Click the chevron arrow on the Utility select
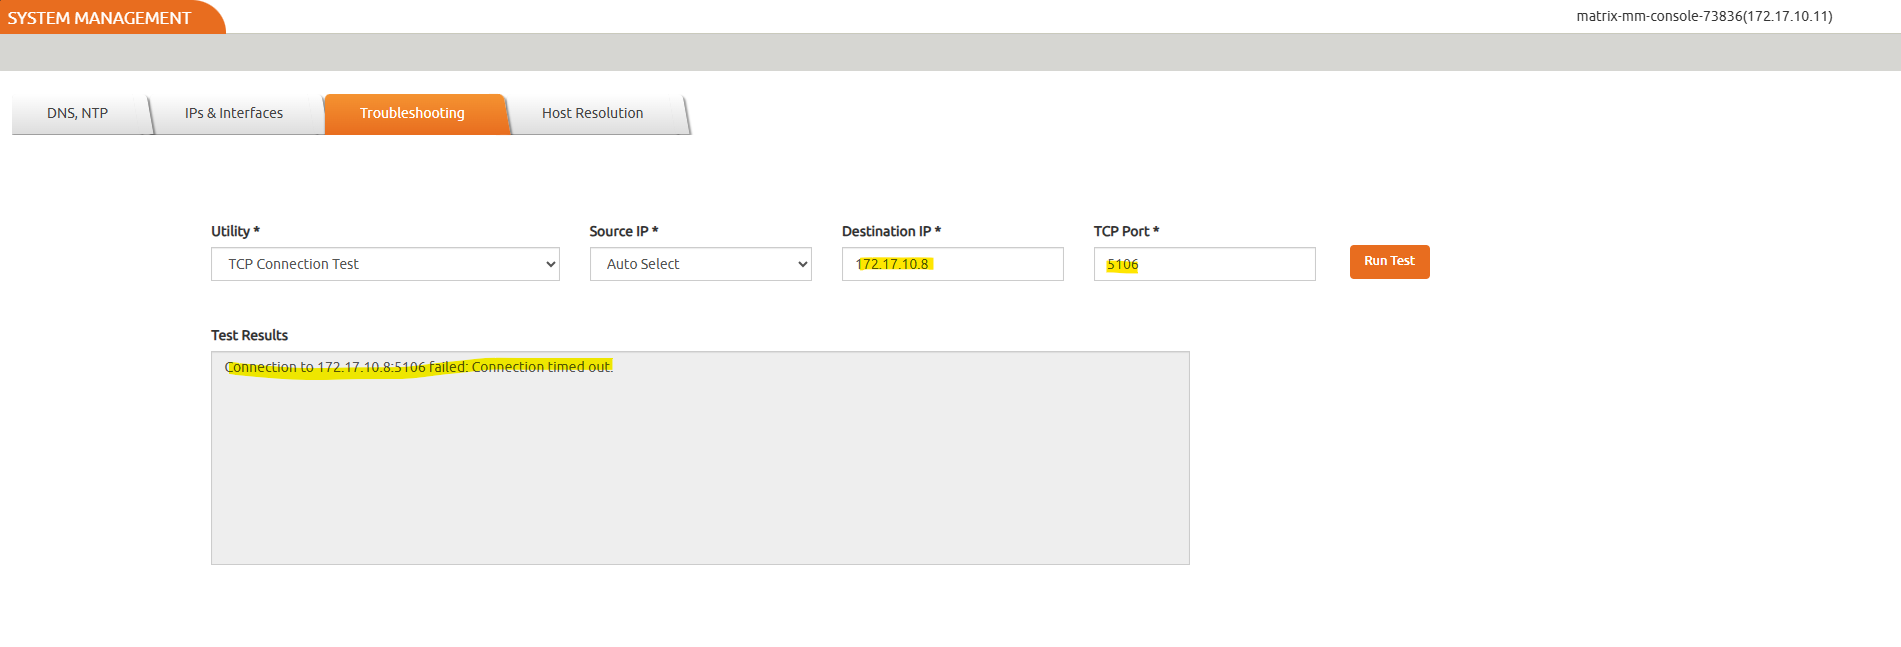1901x647 pixels. (550, 264)
